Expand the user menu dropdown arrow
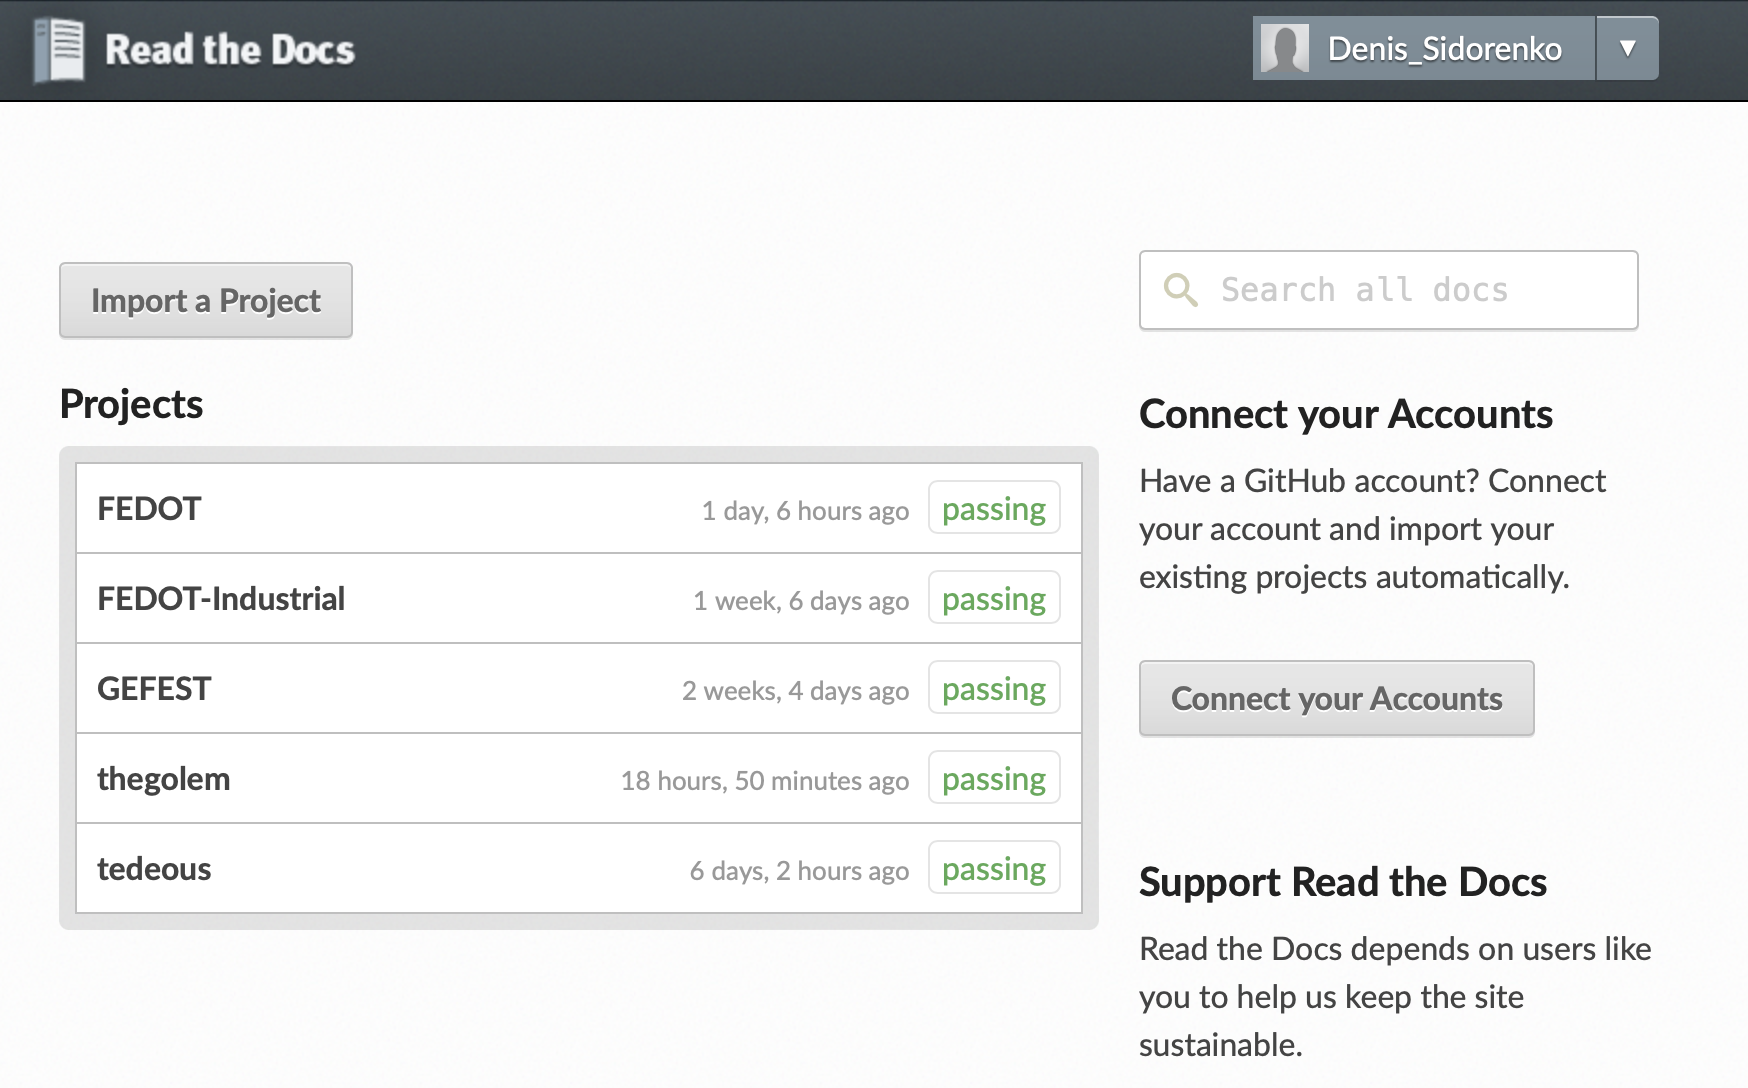Screen dimensions: 1748x1088 [x=1627, y=48]
